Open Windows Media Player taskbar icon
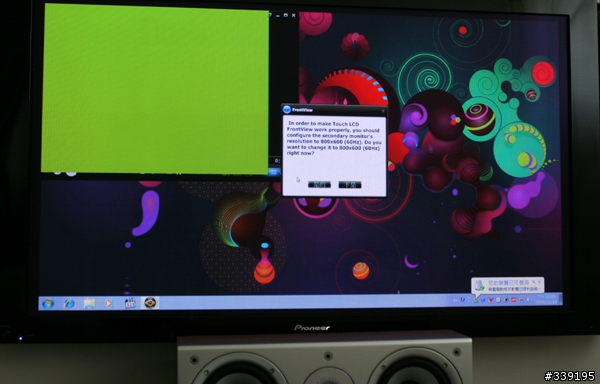The height and width of the screenshot is (384, 600). point(109,304)
